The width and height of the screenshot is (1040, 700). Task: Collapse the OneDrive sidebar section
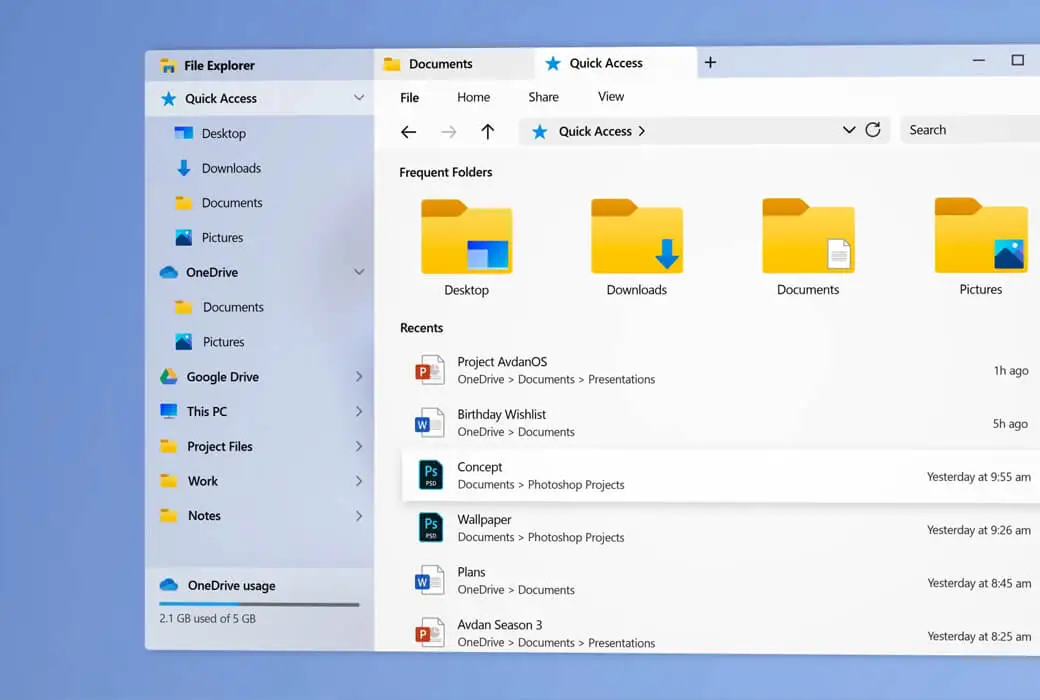(359, 272)
